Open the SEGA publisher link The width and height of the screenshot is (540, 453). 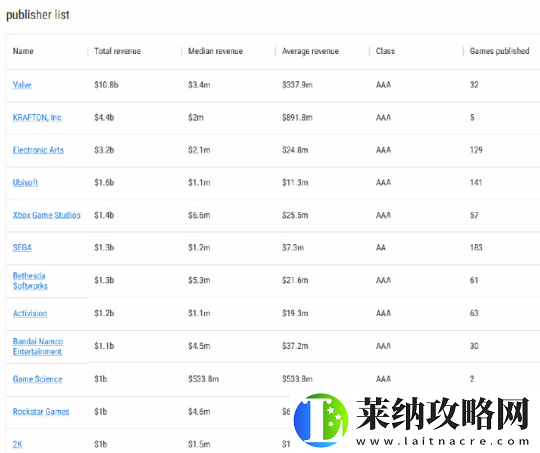pos(22,247)
